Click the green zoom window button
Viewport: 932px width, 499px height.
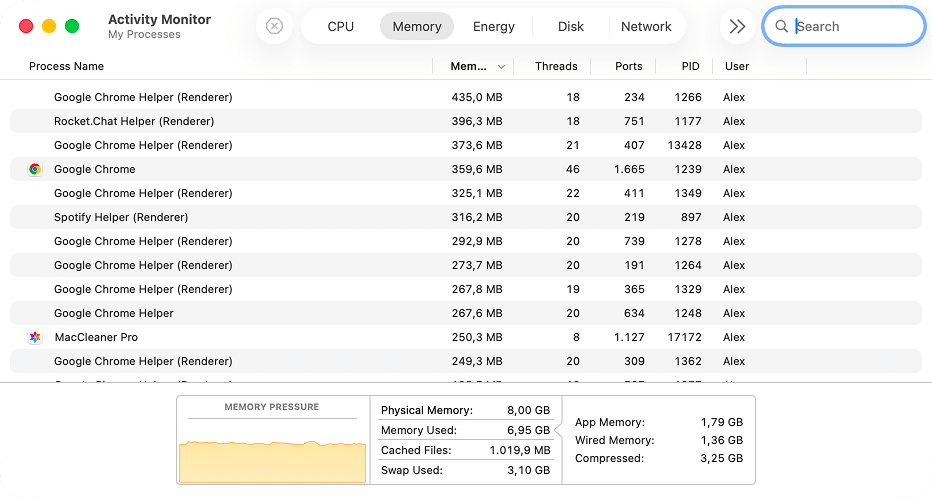[x=72, y=26]
